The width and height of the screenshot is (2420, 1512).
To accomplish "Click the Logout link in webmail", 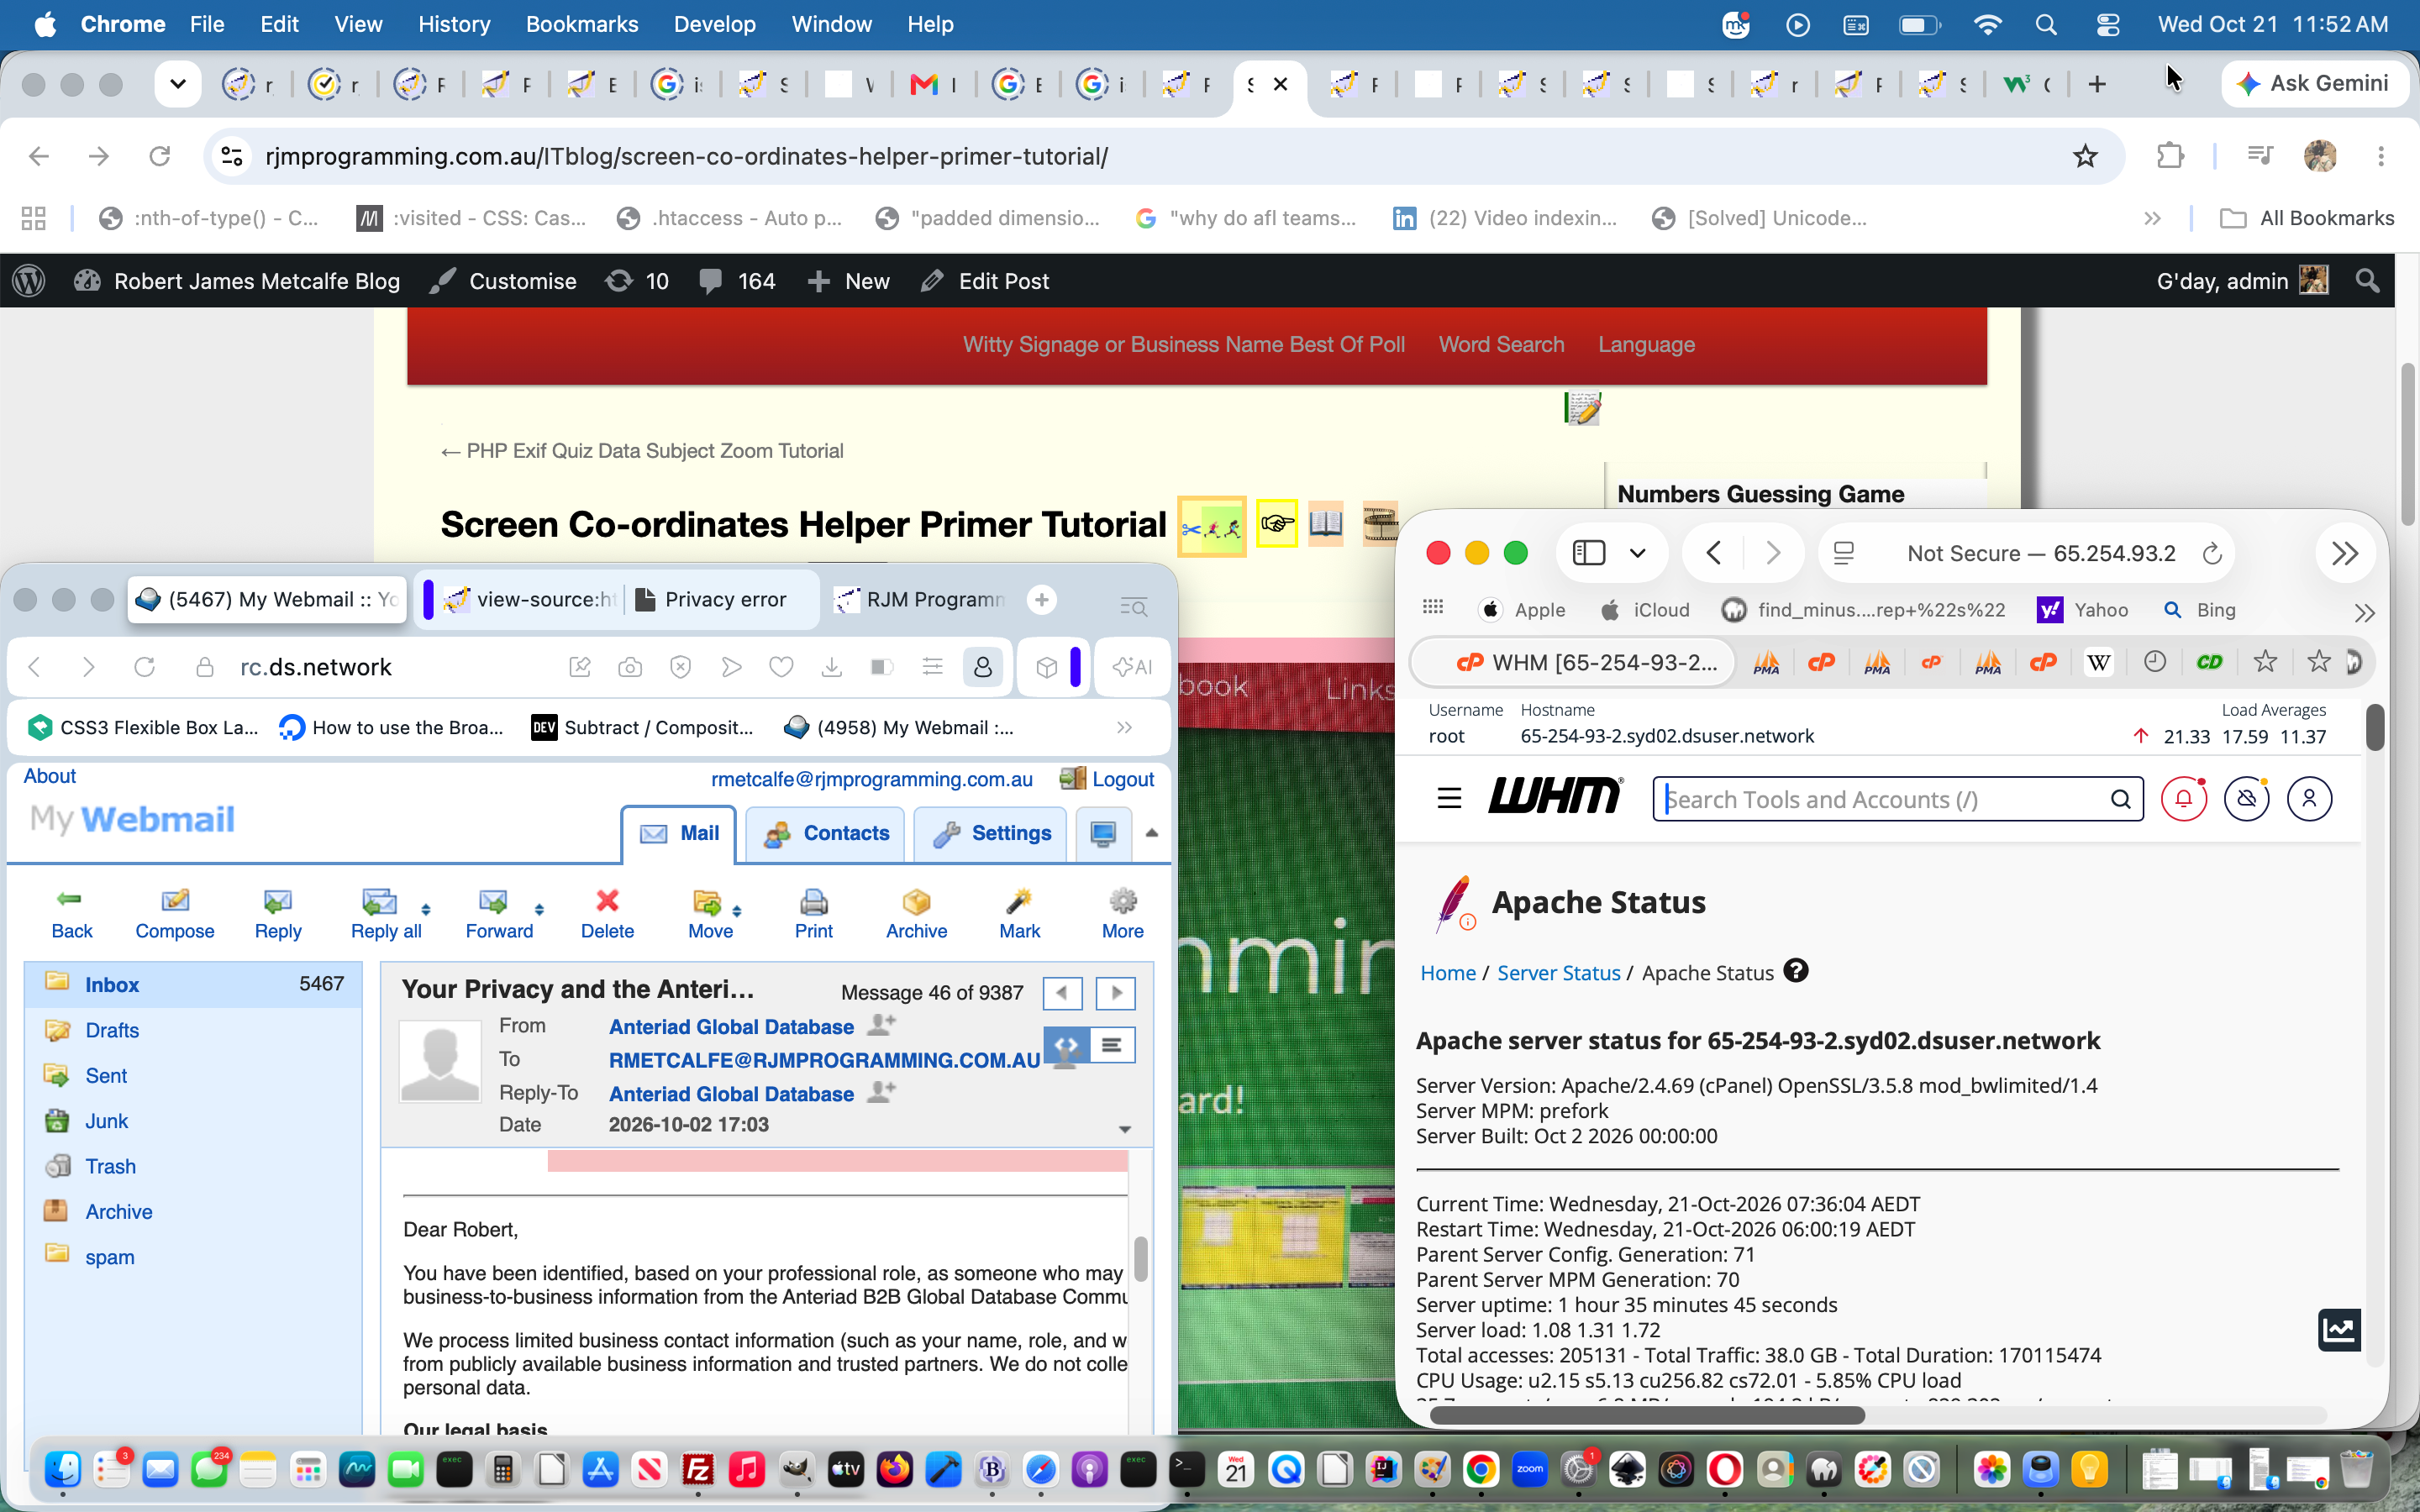I will tap(1122, 779).
